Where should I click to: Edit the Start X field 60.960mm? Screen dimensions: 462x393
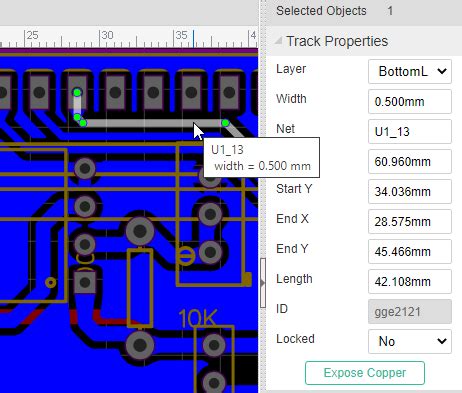coord(410,161)
